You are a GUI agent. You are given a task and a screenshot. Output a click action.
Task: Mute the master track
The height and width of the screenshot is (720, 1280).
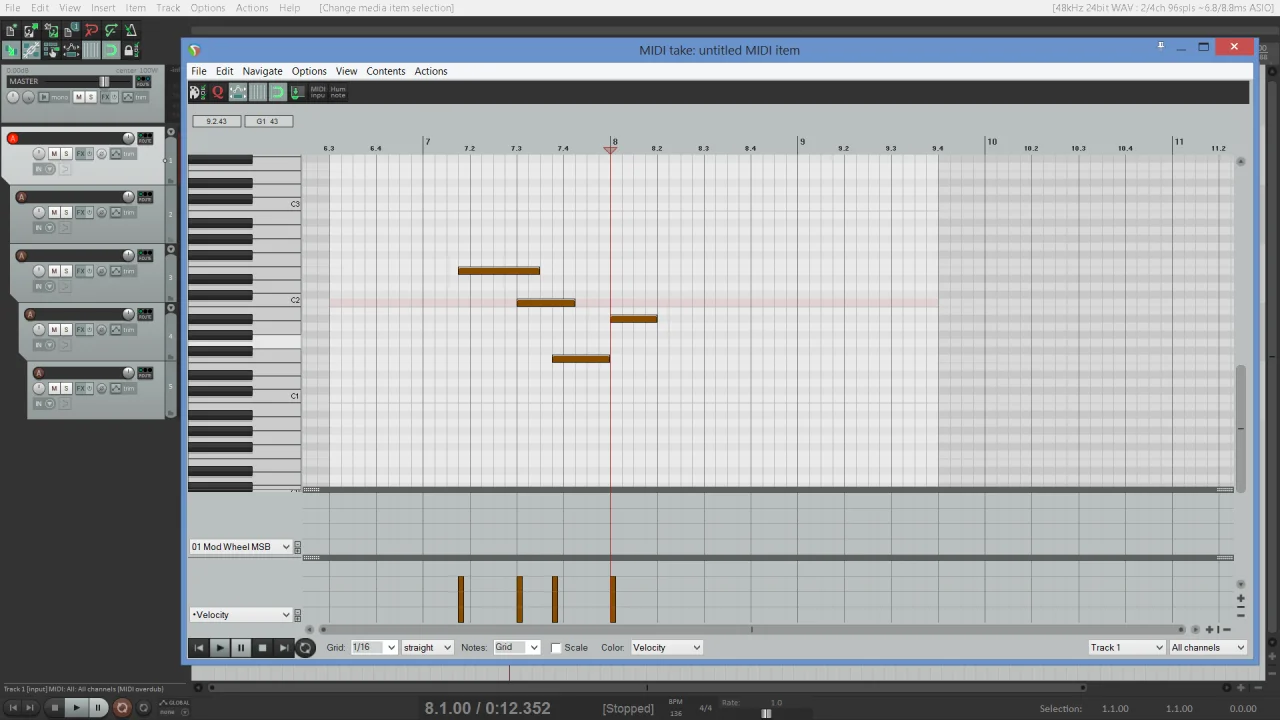coord(79,97)
